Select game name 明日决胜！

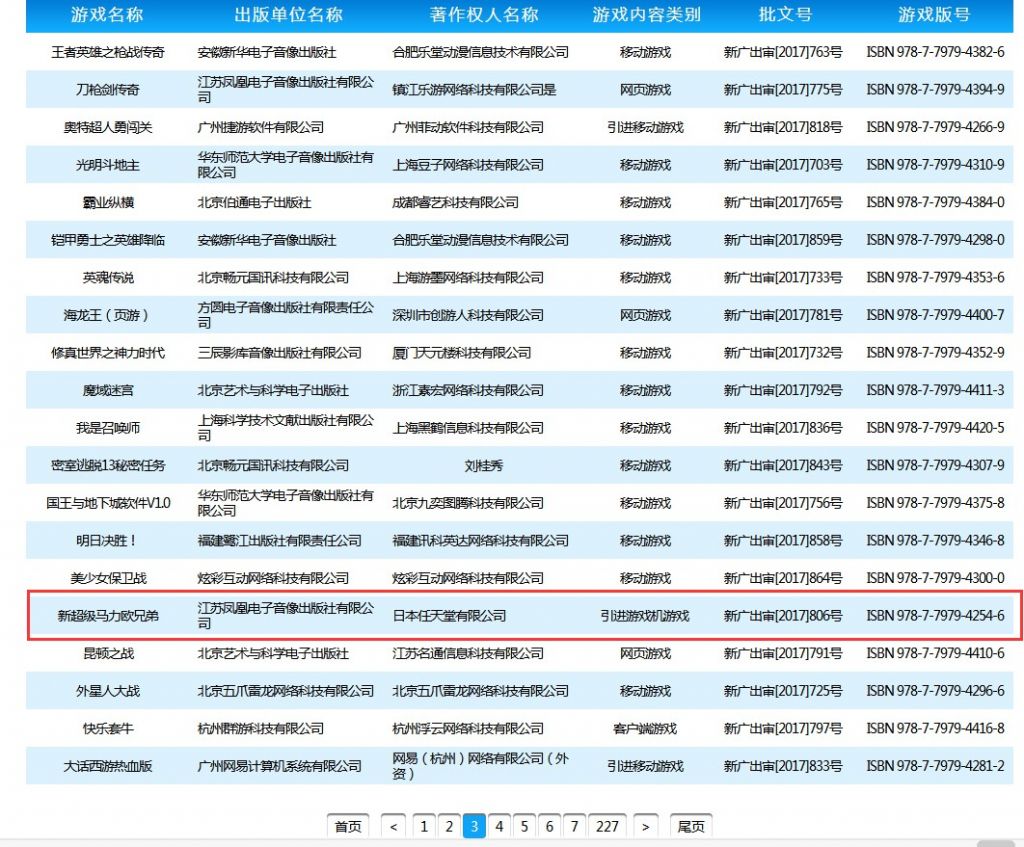[x=108, y=541]
